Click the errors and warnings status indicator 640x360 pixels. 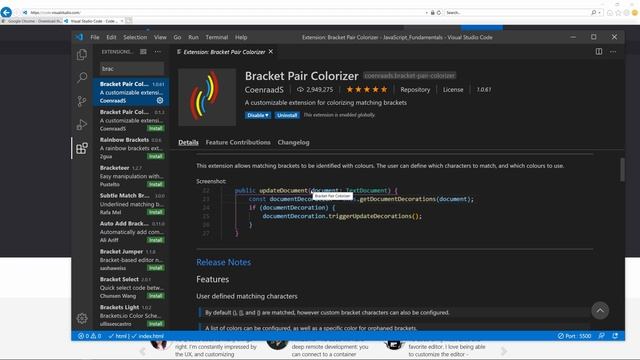89,336
